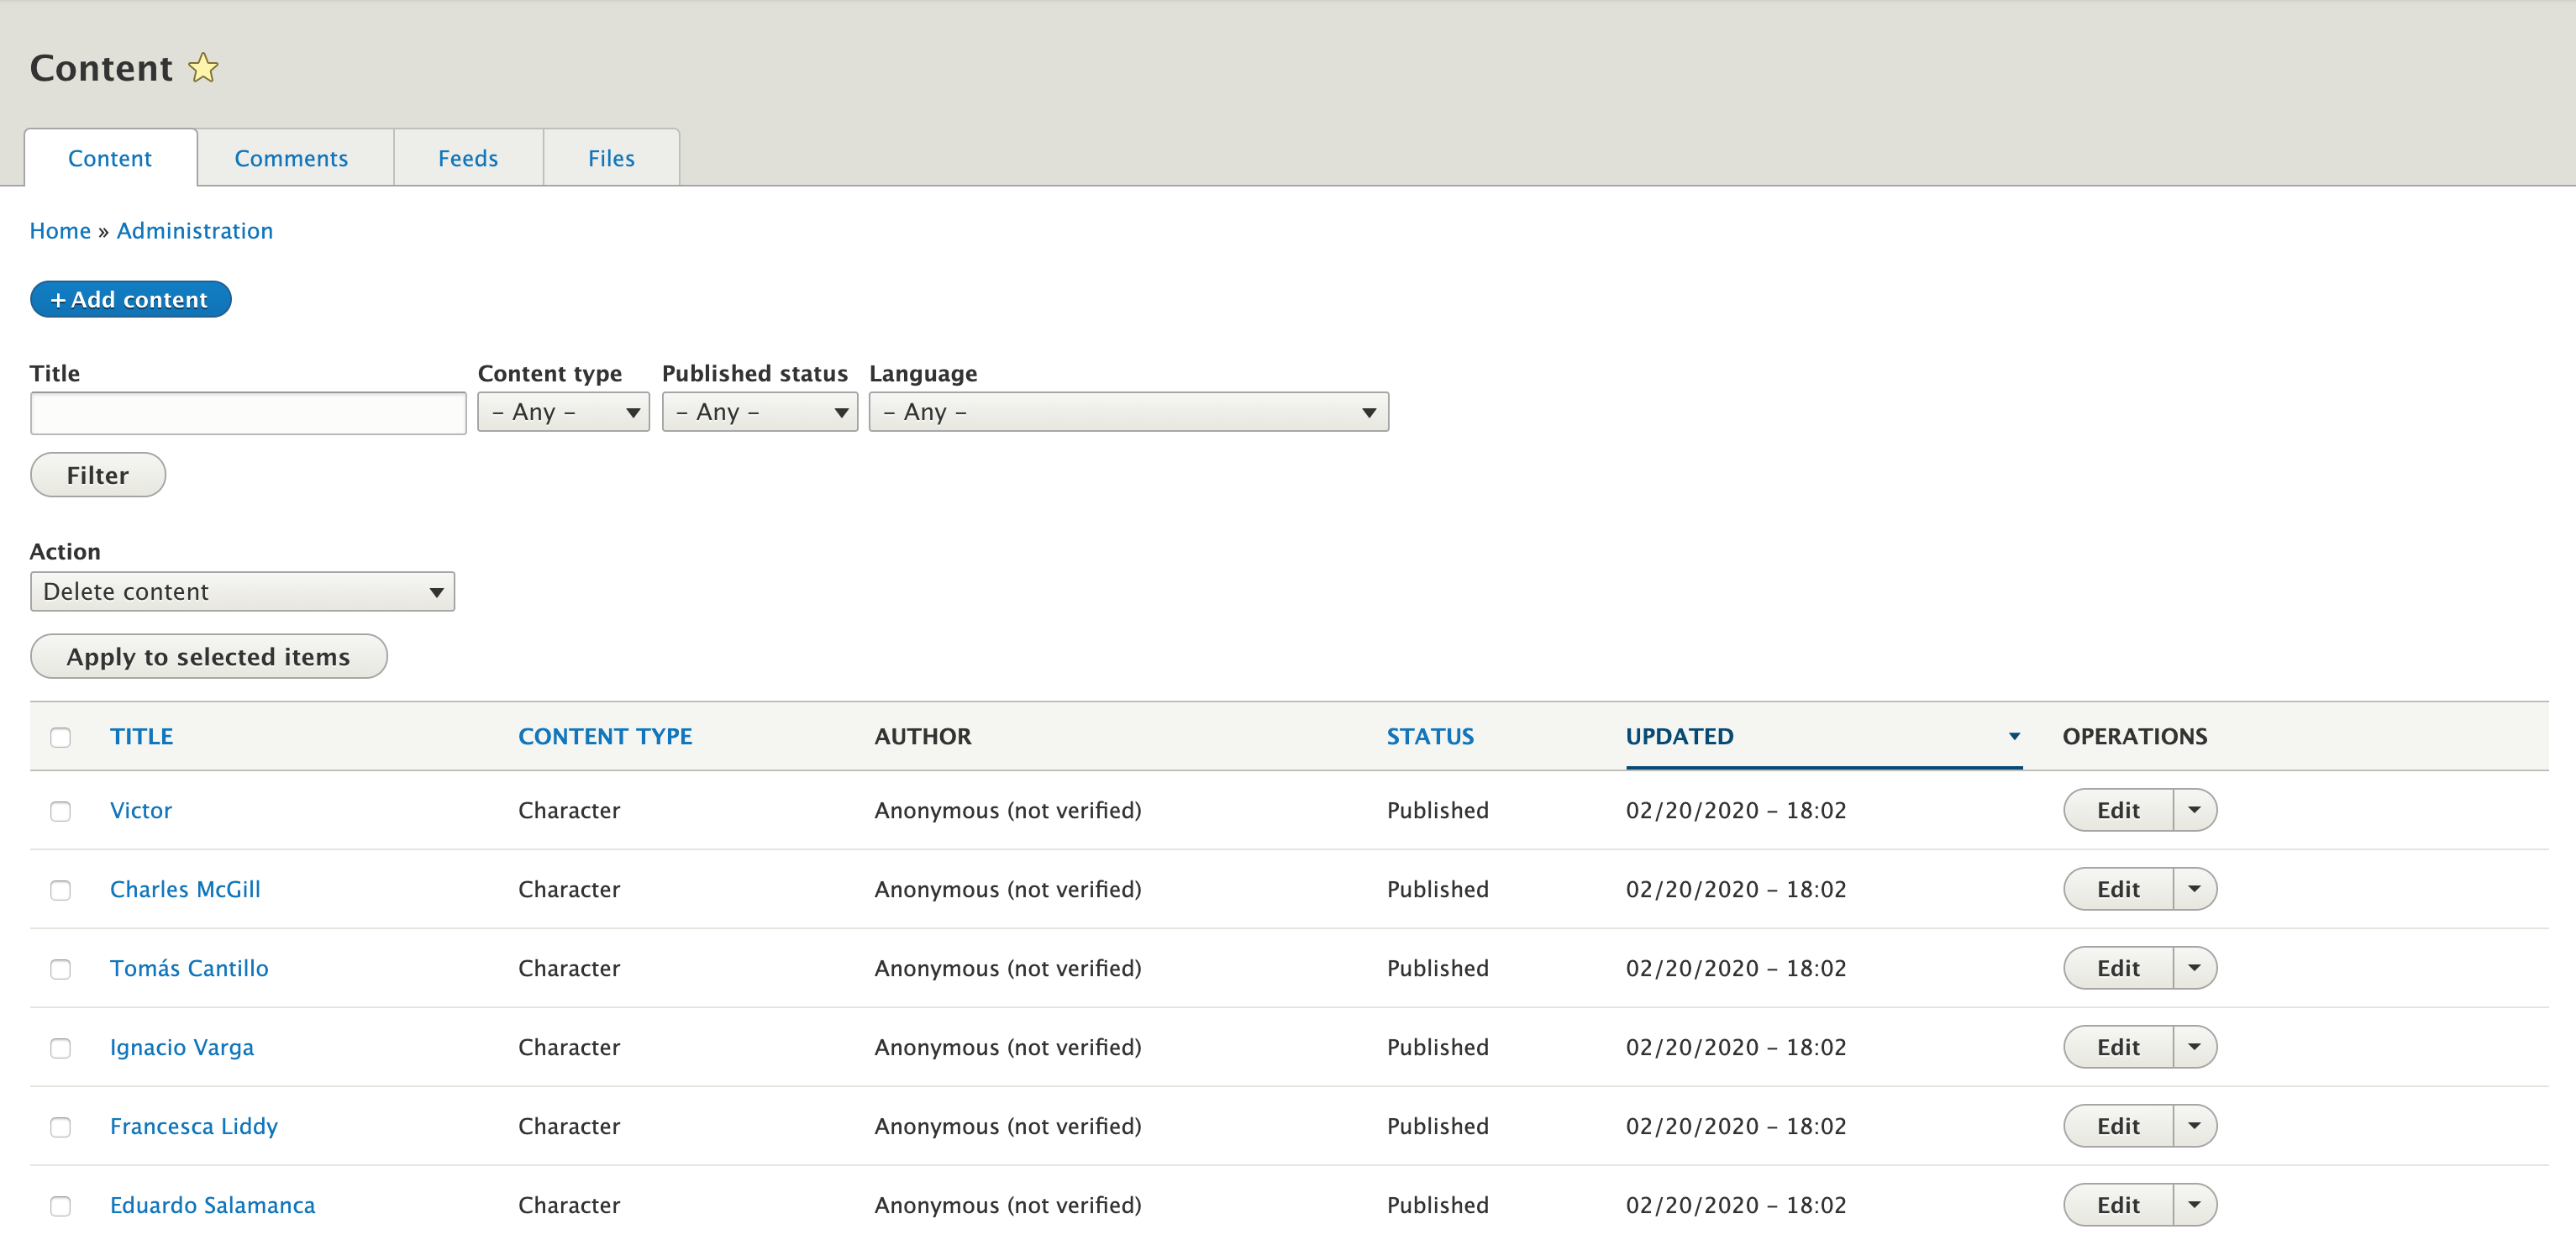Sort by the Updated column header
The width and height of the screenshot is (2576, 1240).
click(x=1680, y=737)
